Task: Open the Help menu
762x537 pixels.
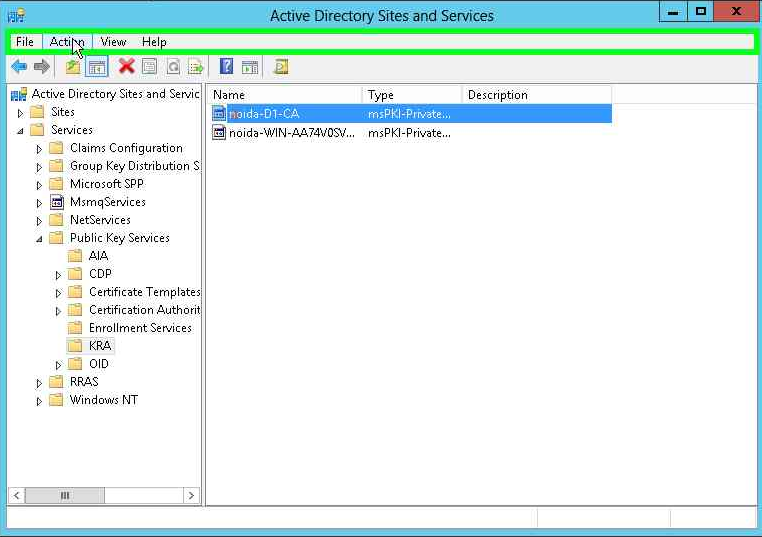Action: (x=154, y=42)
